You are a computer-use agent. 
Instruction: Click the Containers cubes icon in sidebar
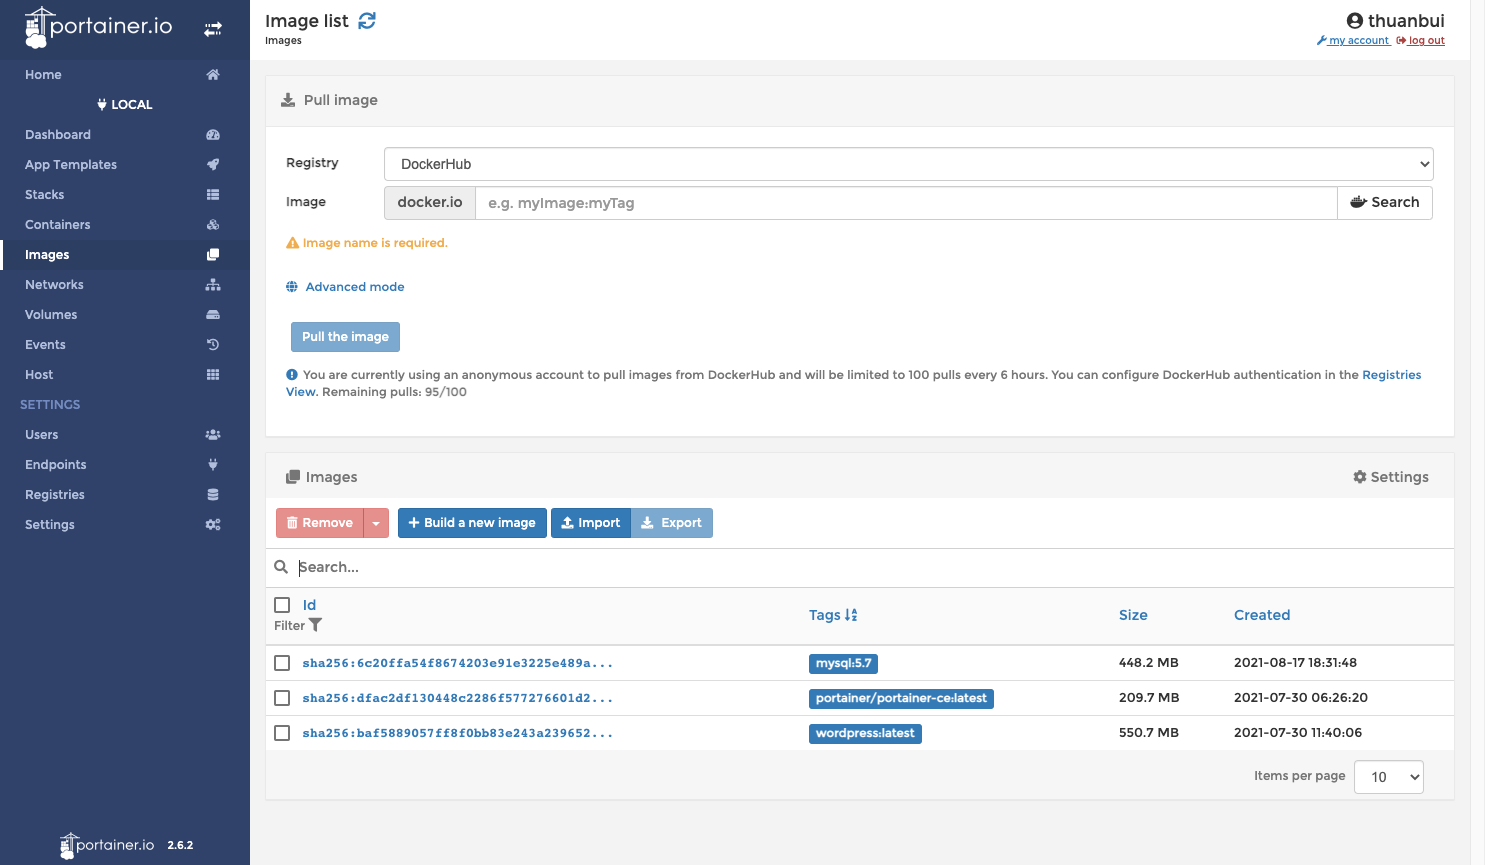(x=213, y=225)
